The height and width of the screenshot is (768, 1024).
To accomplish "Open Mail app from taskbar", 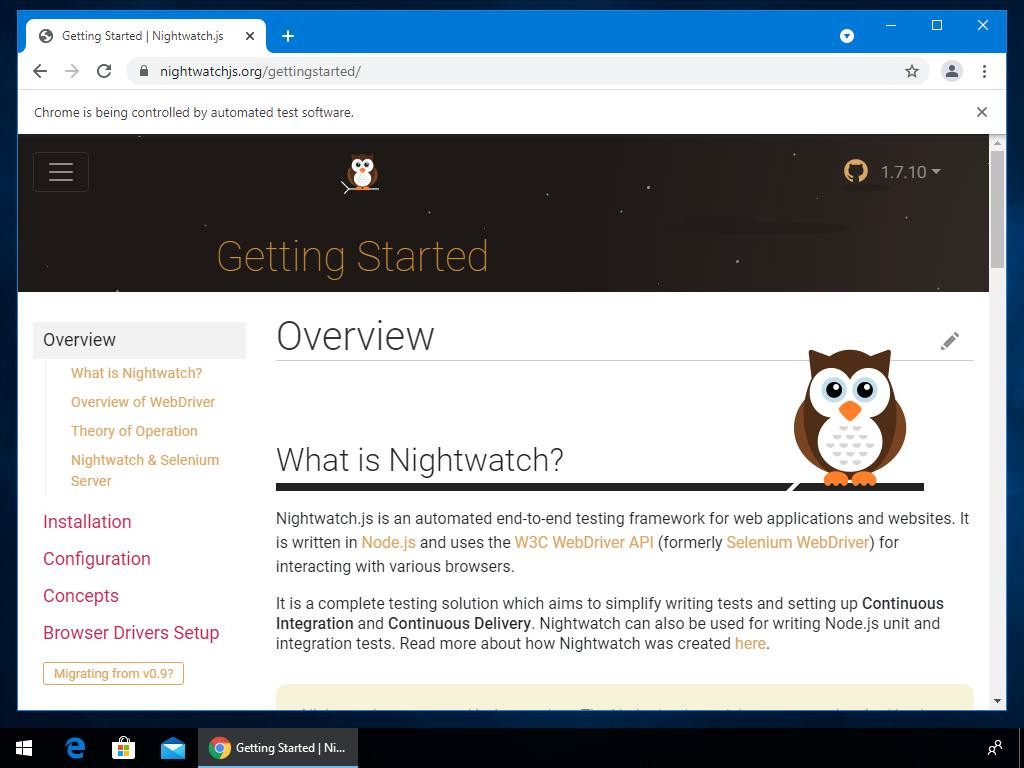I will pos(172,748).
